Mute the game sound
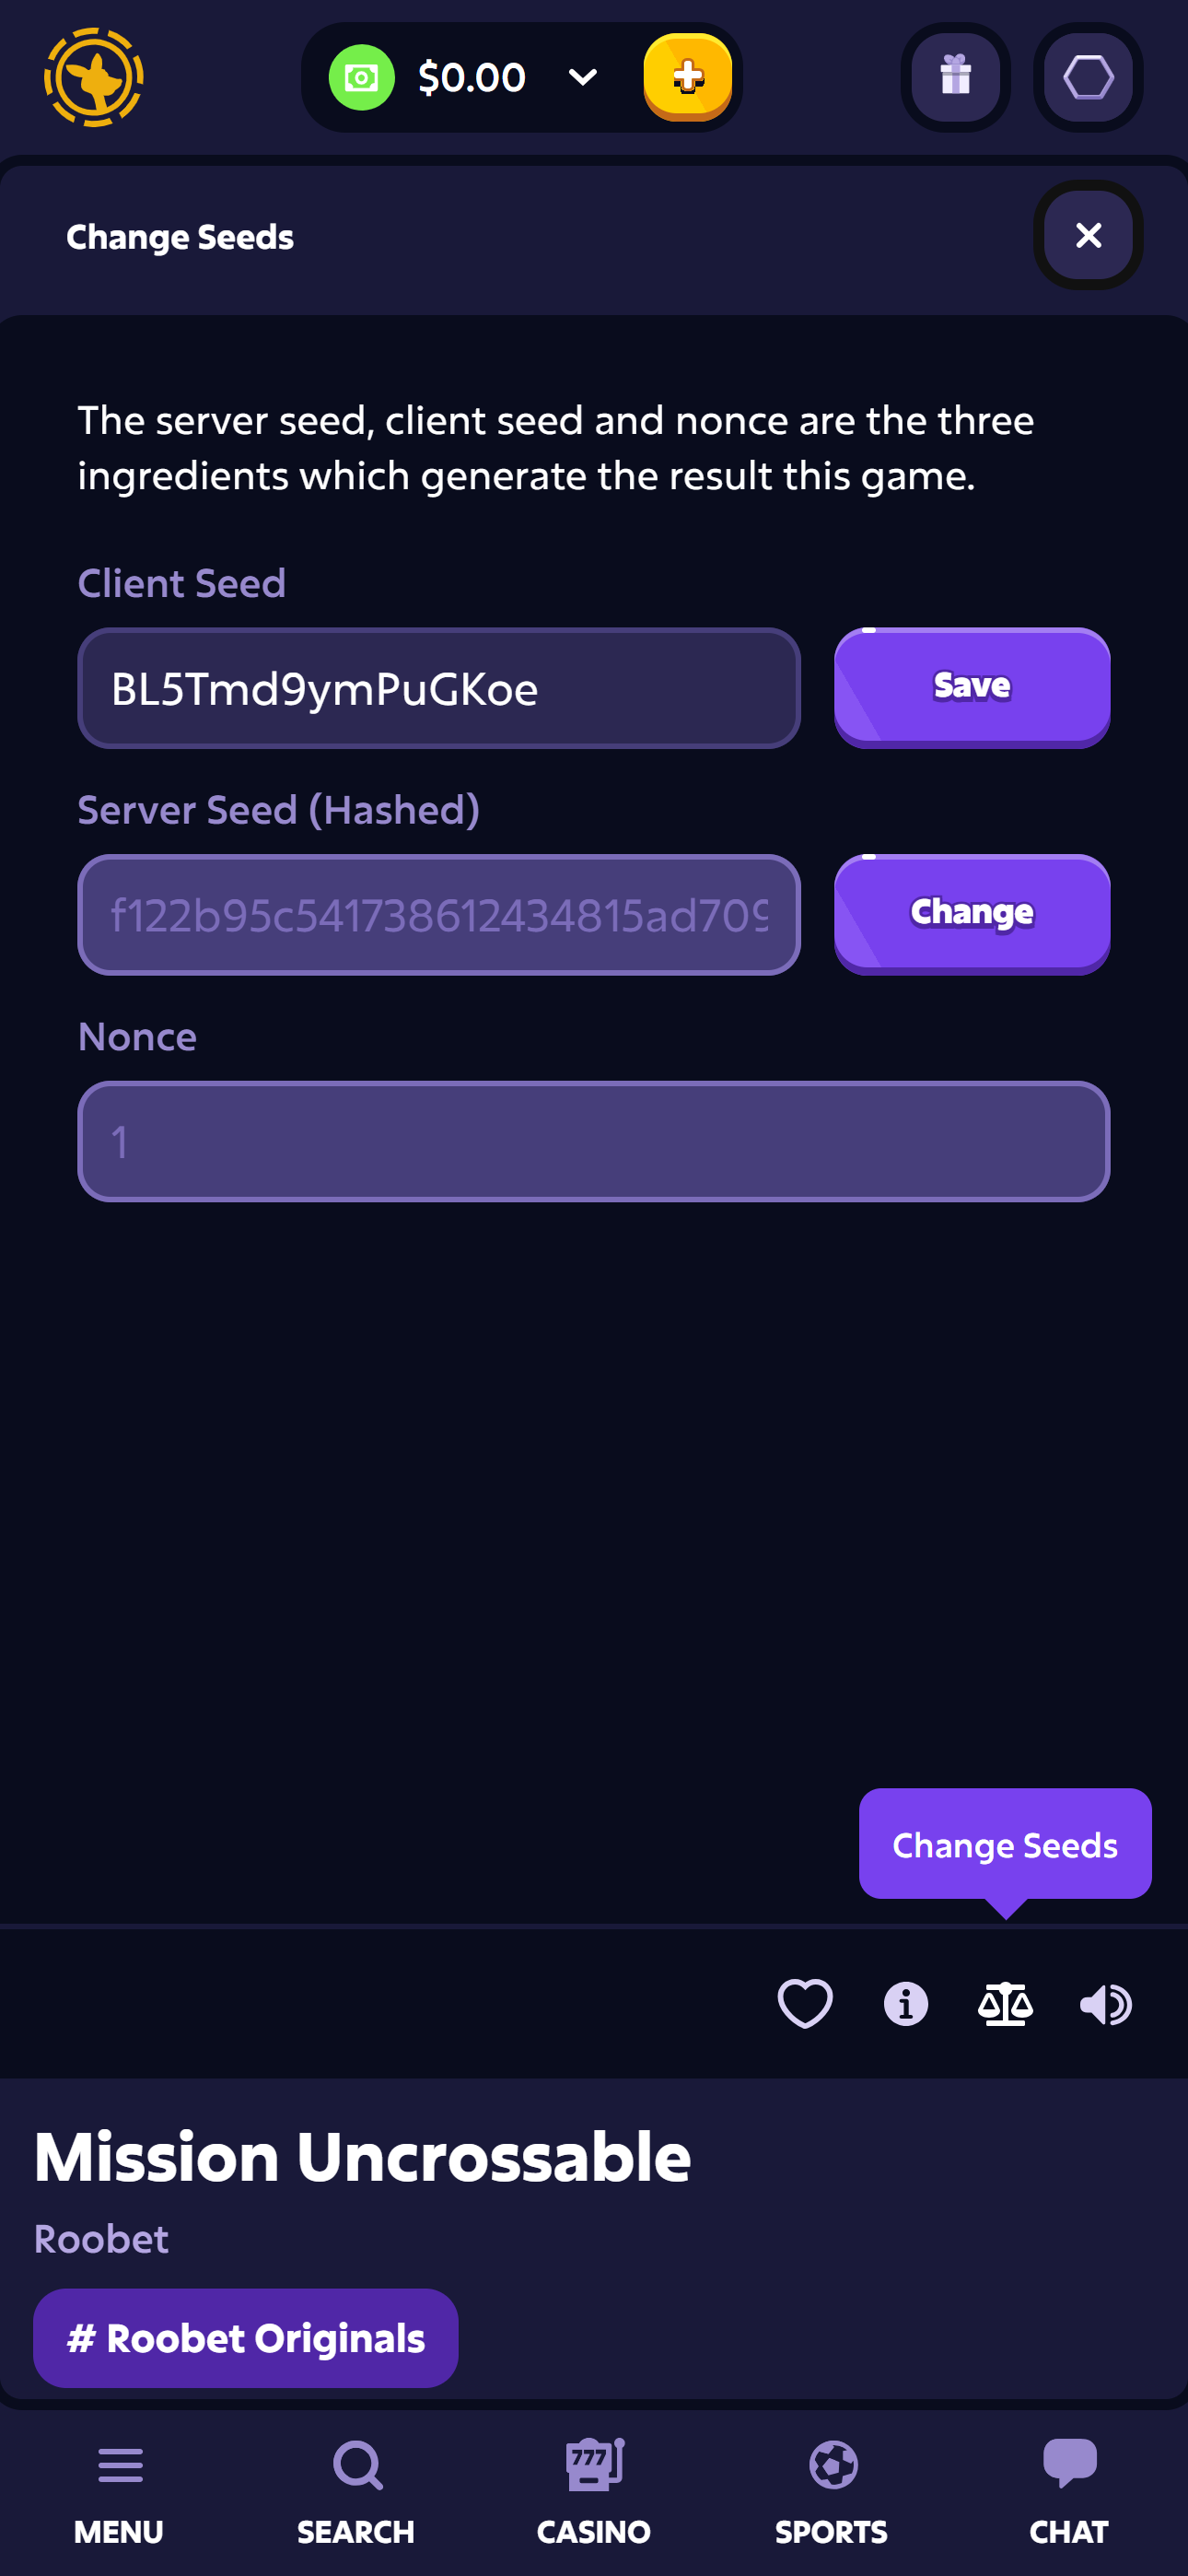This screenshot has height=2576, width=1188. 1106,2003
